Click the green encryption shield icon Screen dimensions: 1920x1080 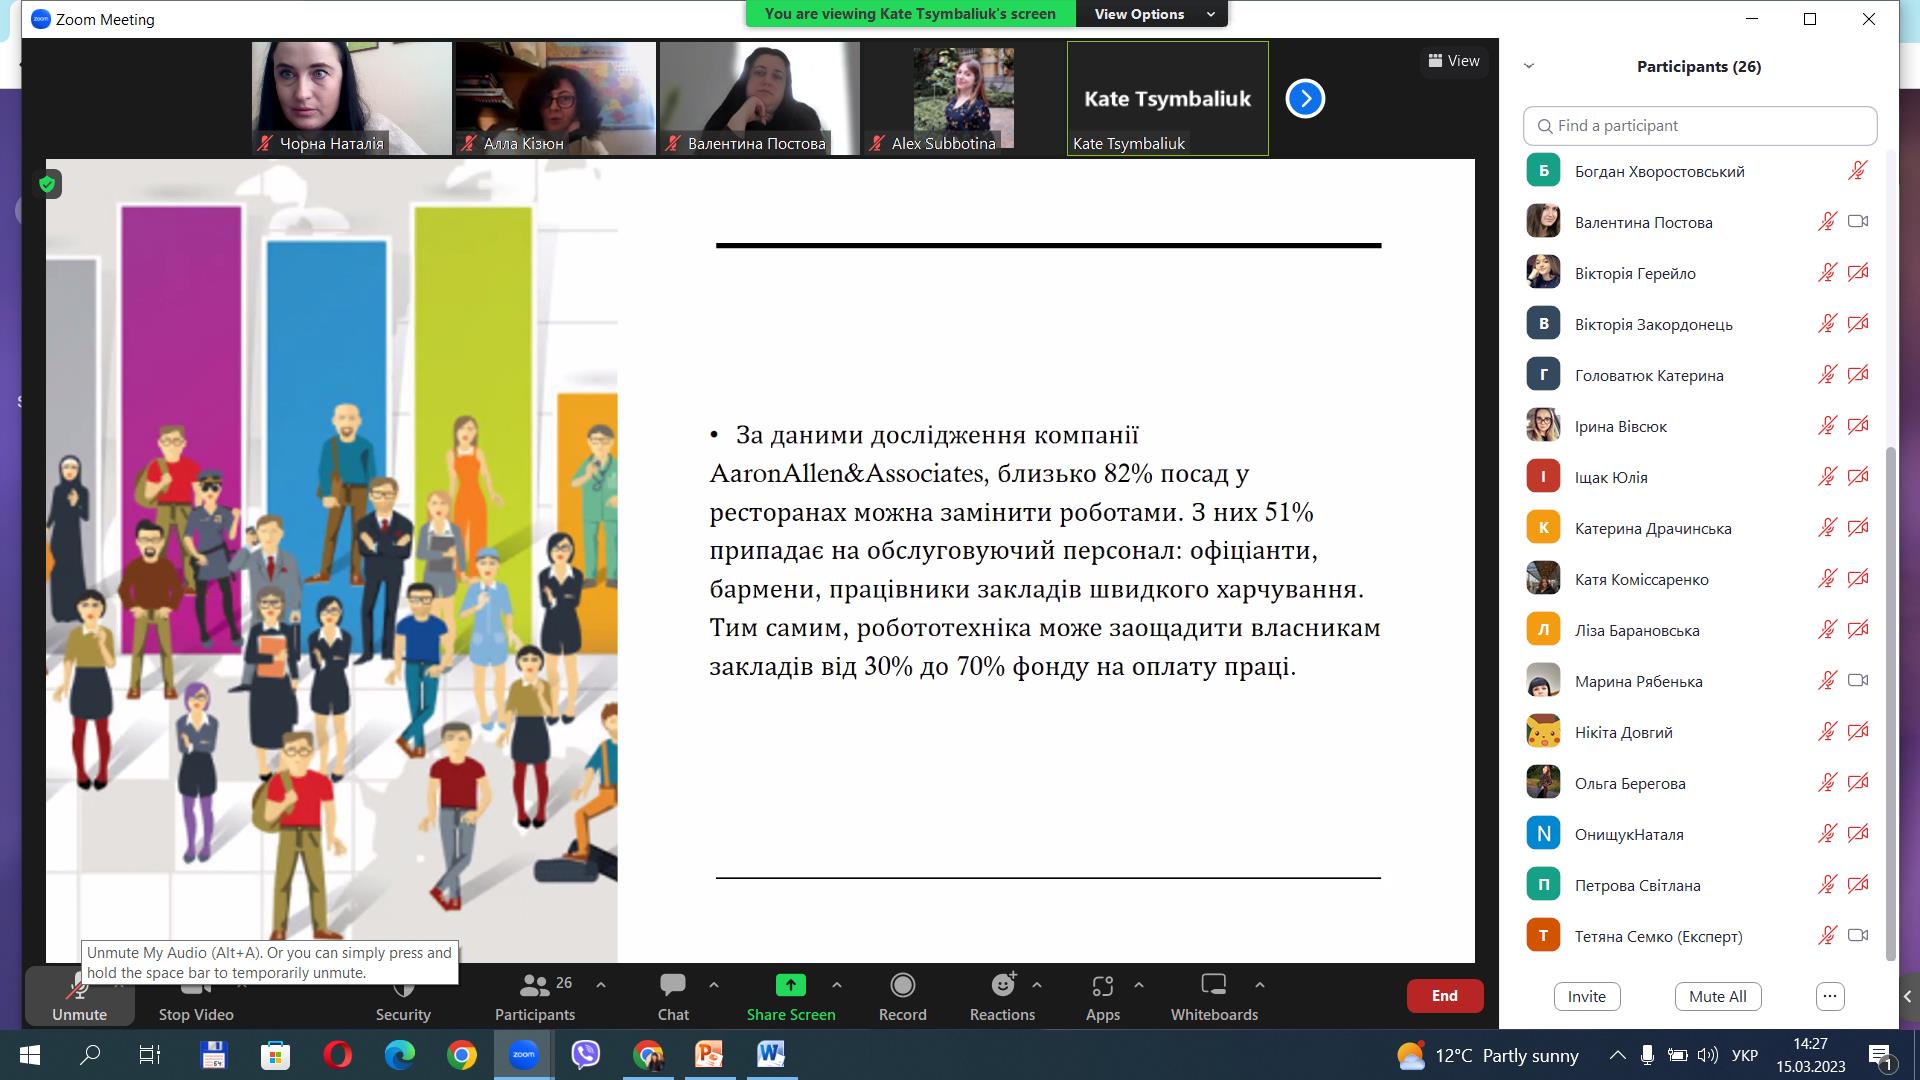coord(47,184)
